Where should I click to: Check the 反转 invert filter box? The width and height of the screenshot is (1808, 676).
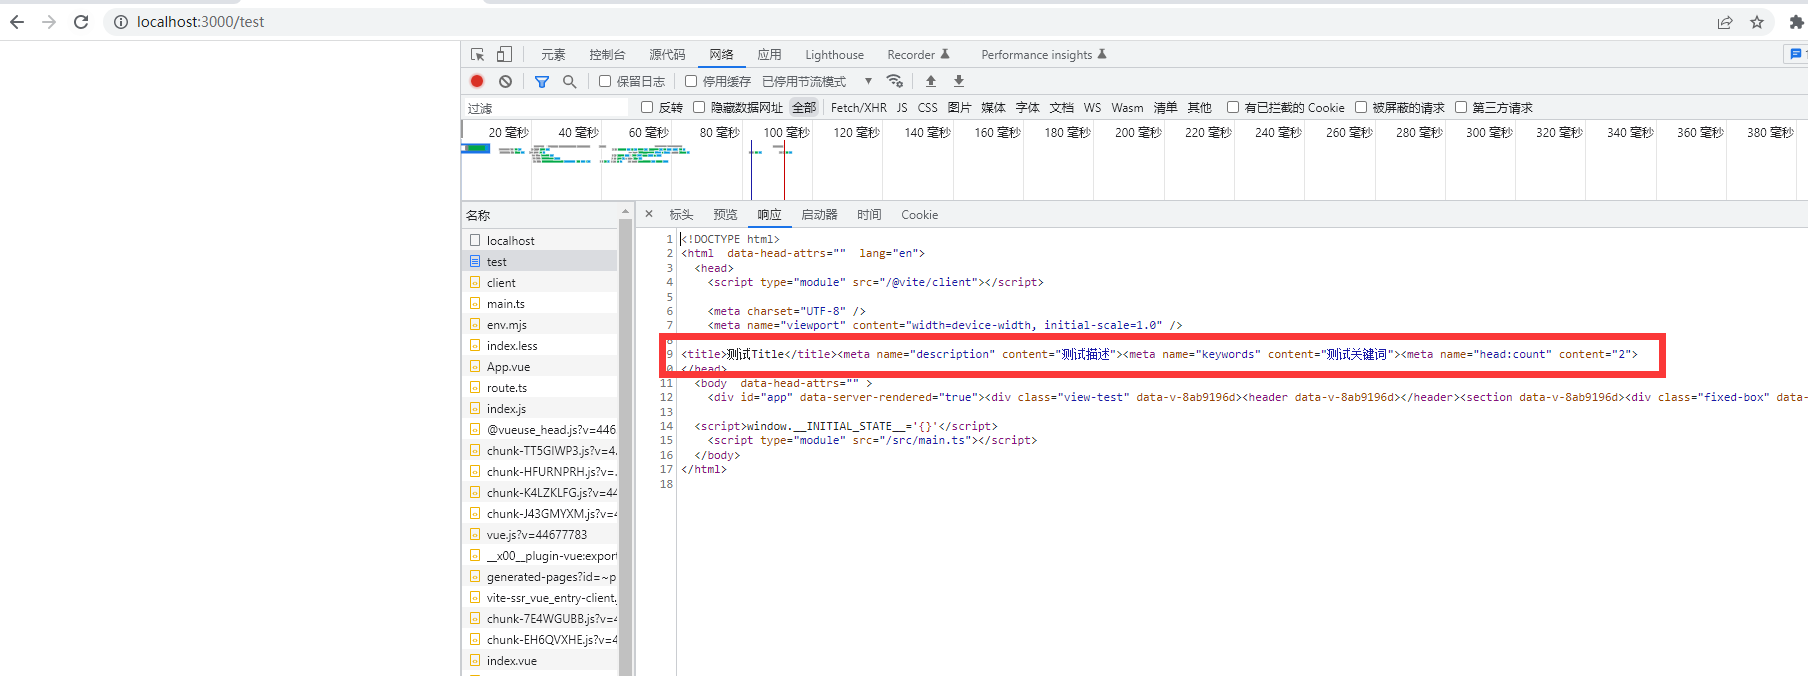tap(647, 107)
